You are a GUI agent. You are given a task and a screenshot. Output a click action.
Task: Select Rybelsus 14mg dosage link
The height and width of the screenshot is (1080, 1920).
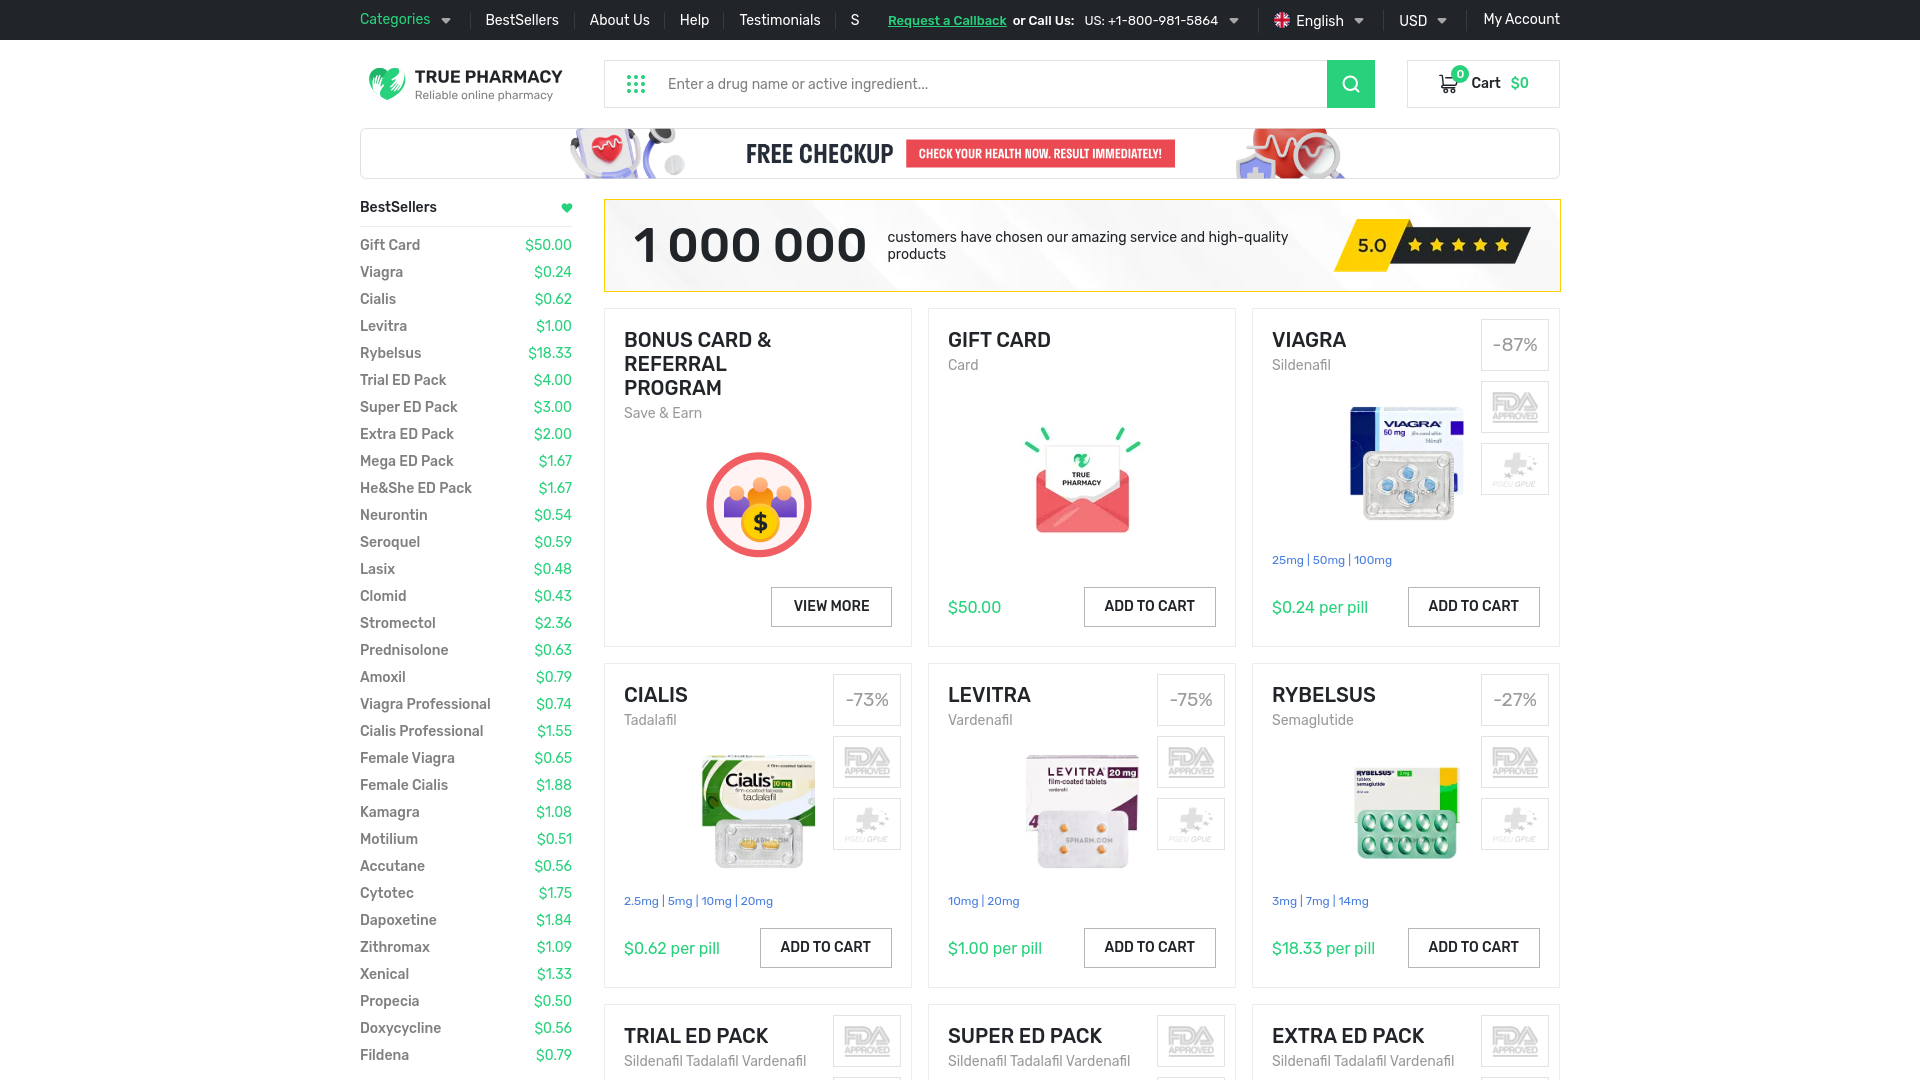1354,902
